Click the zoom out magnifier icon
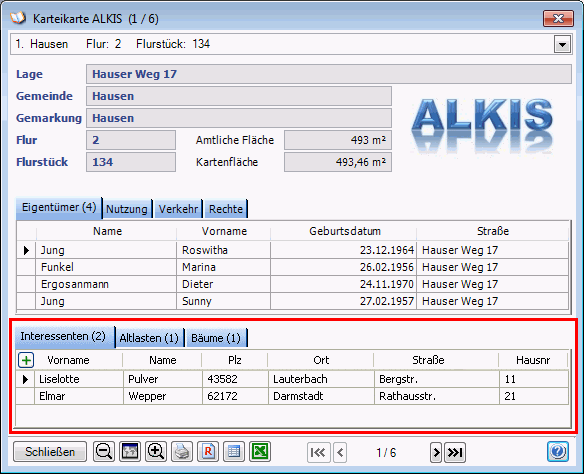Image resolution: width=584 pixels, height=474 pixels. [104, 452]
